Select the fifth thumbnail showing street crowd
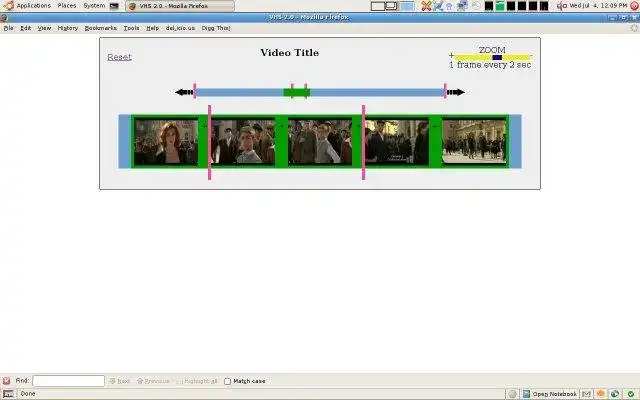The image size is (640, 400). coord(474,142)
